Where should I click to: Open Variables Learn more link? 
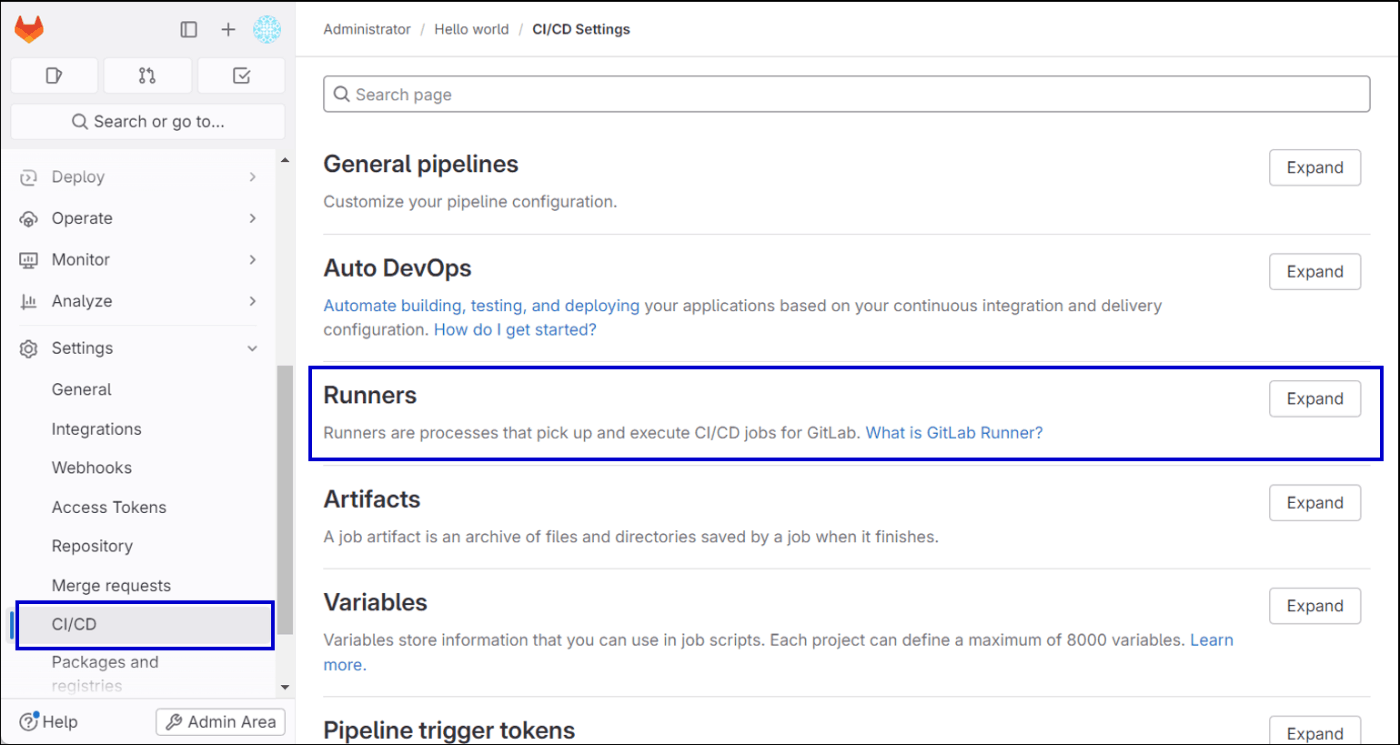click(1212, 640)
